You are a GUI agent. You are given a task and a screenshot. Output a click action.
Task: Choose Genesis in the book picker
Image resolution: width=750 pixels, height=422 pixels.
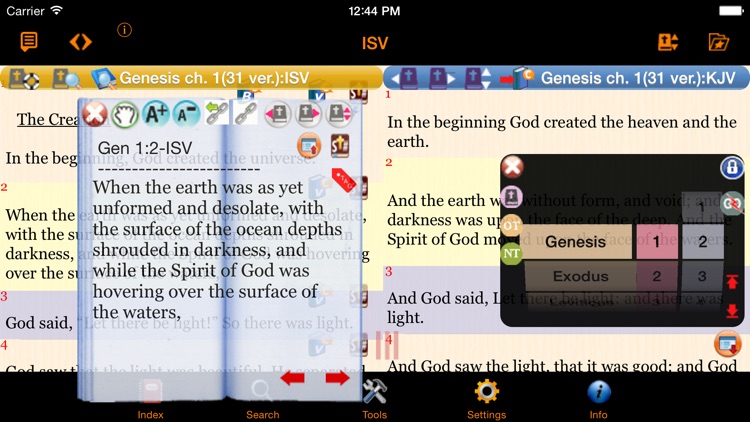click(x=578, y=242)
